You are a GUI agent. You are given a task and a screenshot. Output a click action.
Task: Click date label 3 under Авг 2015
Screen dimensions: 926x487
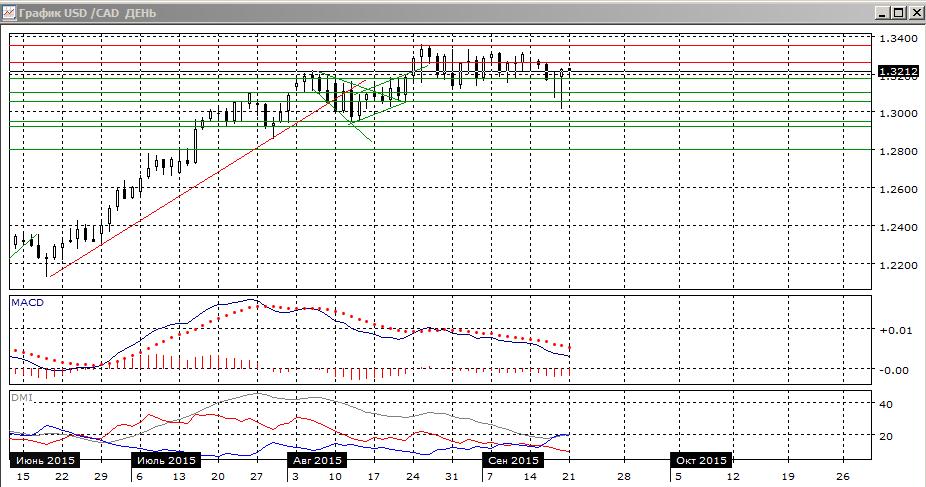coord(295,477)
